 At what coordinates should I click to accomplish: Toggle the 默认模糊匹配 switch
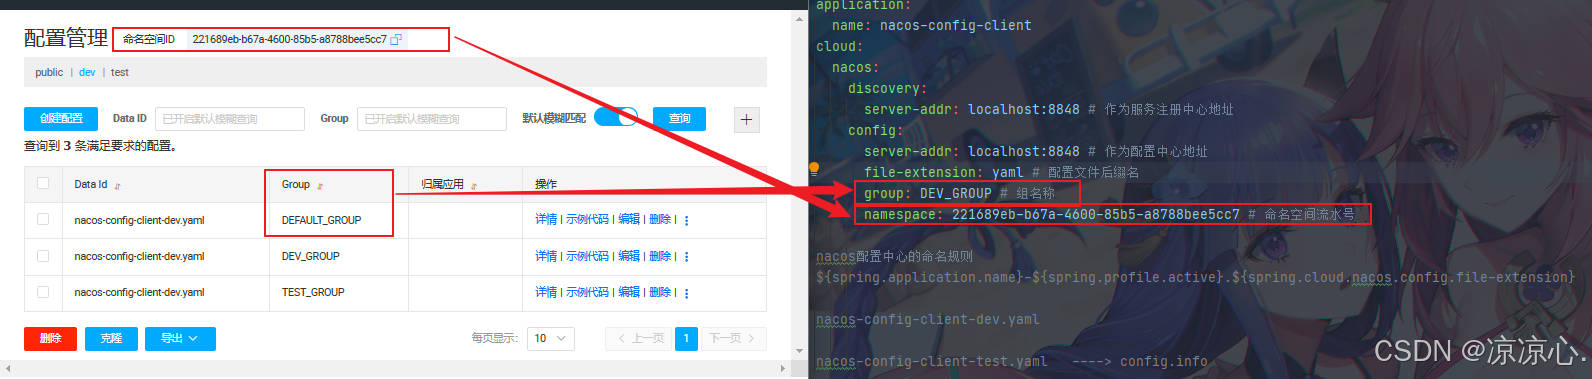tap(616, 117)
